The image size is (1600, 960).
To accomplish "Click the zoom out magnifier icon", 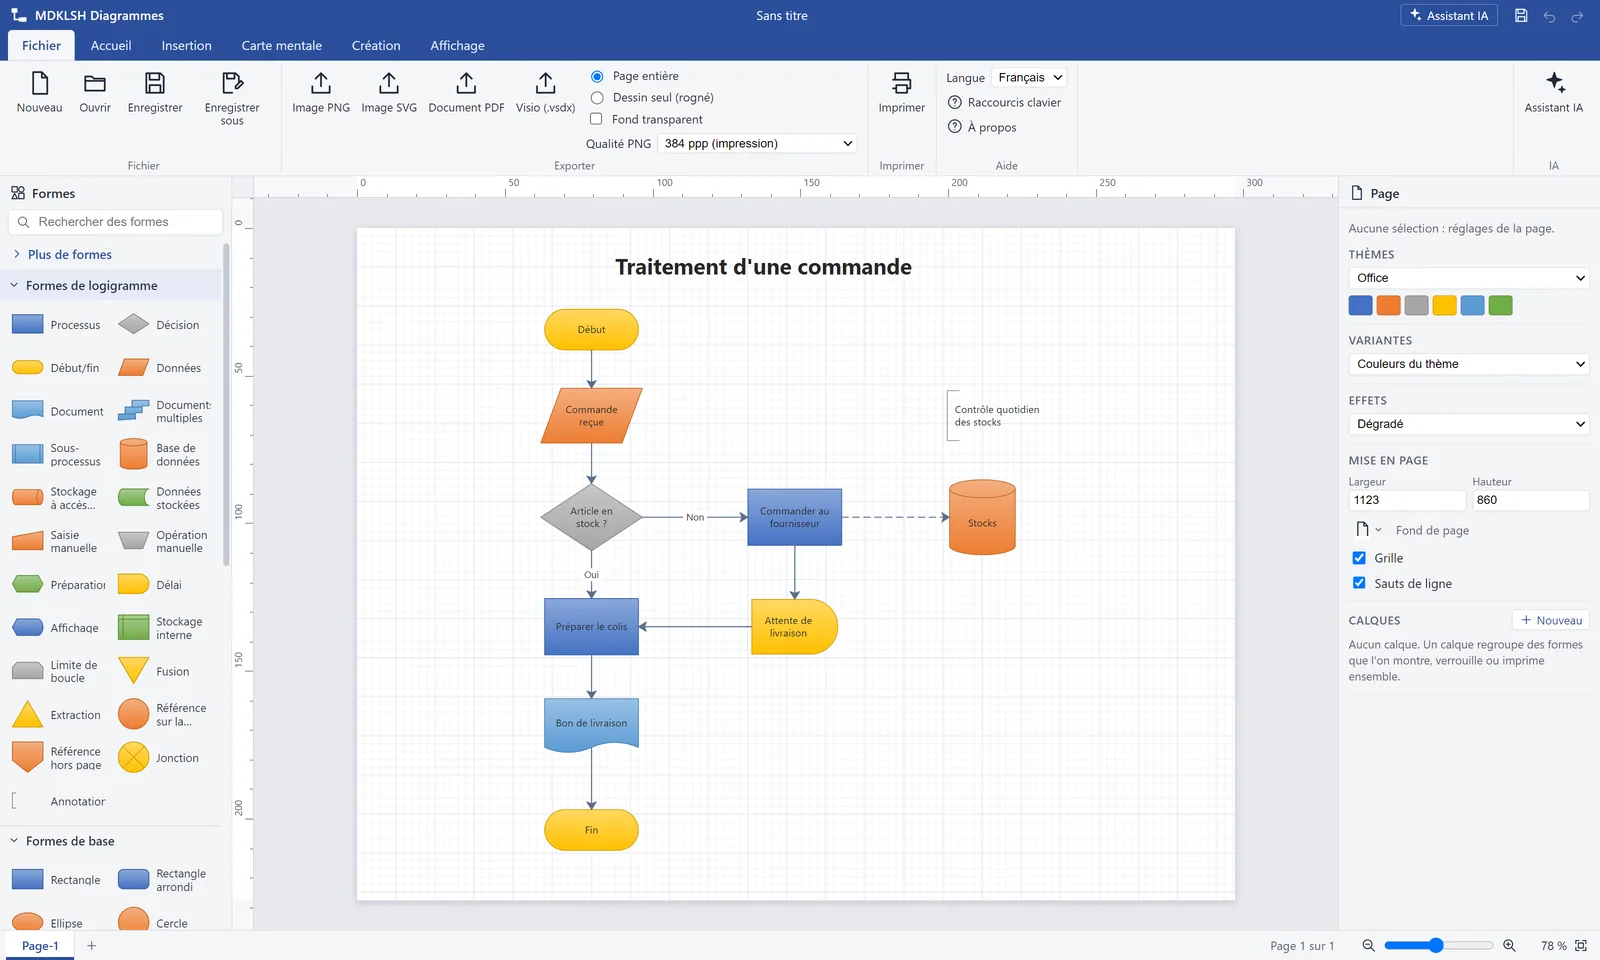I will [x=1368, y=946].
